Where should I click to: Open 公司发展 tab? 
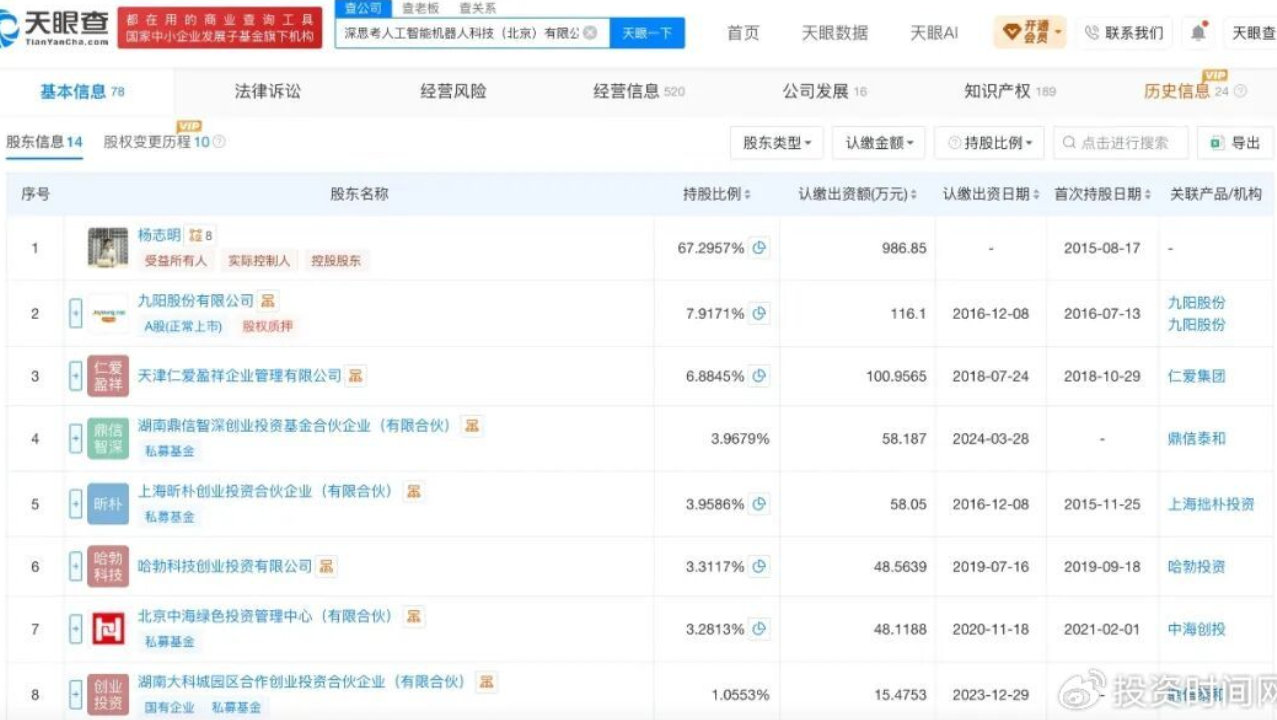click(x=824, y=91)
